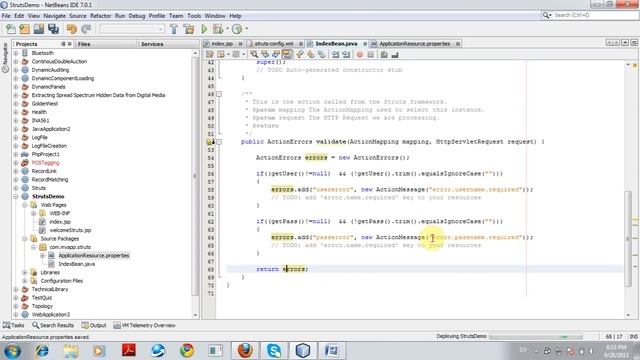640x360 pixels.
Task: Collapse the StrutsDemo project node
Action: pyautogui.click(x=16, y=196)
